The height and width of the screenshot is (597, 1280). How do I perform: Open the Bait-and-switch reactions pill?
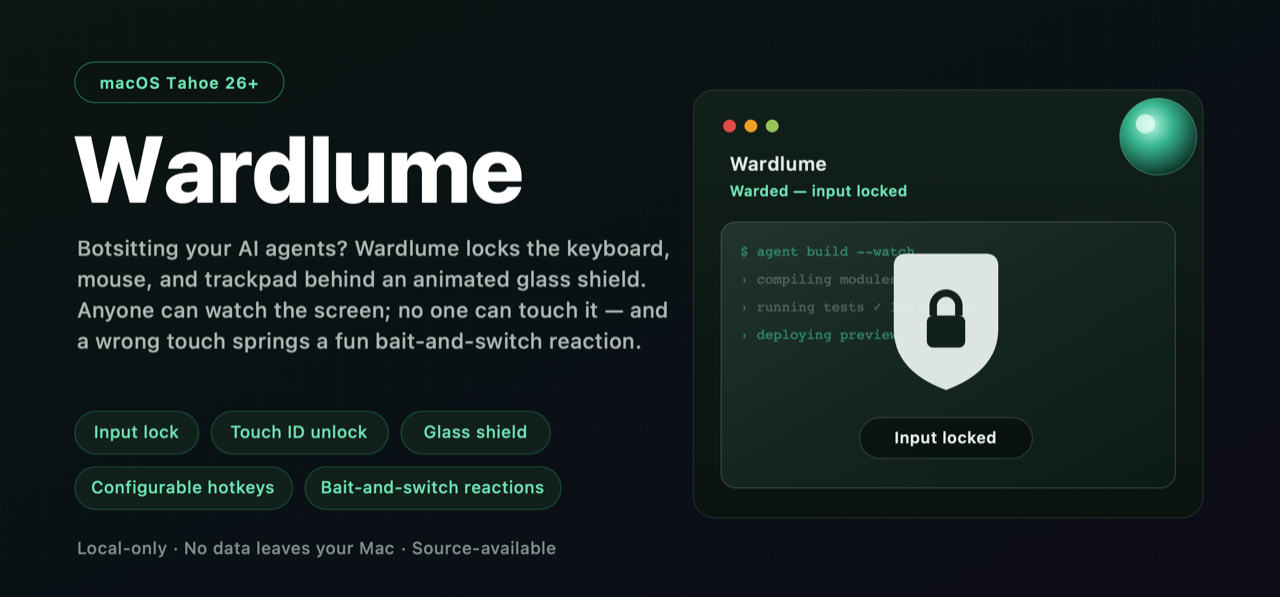(x=432, y=488)
